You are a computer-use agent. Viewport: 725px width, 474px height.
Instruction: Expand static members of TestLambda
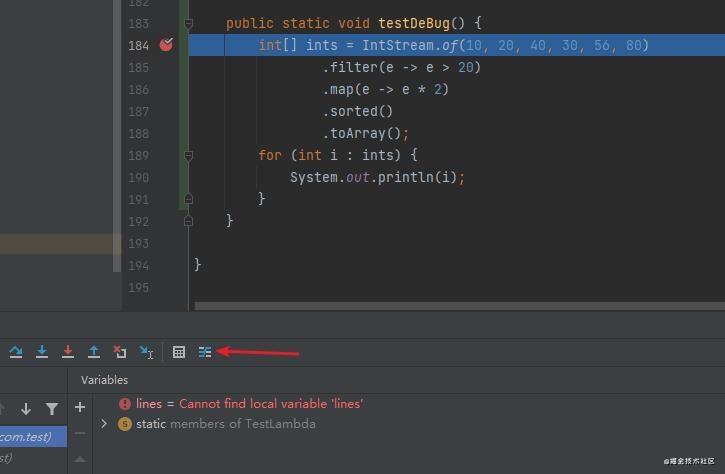(x=104, y=424)
